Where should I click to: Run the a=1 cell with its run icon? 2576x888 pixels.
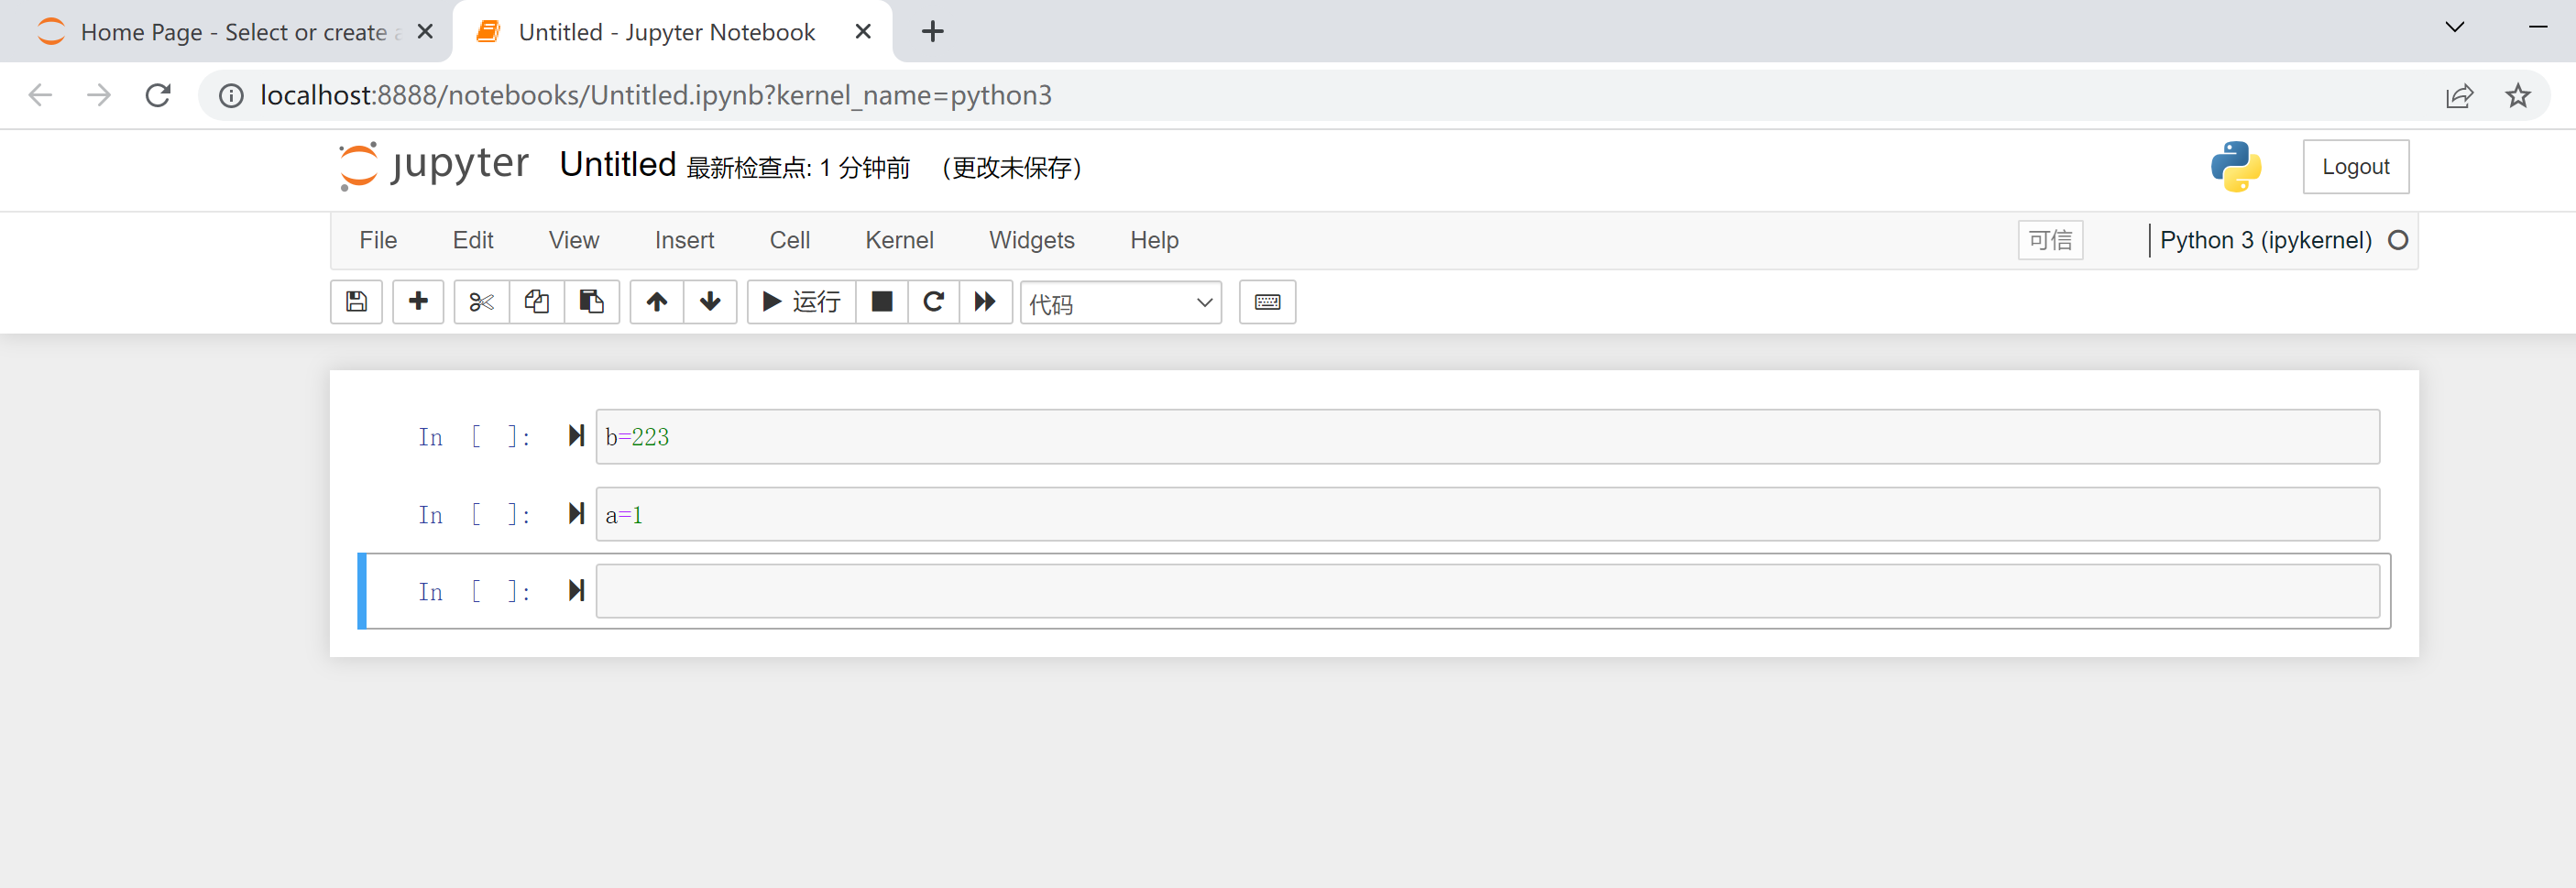point(576,514)
